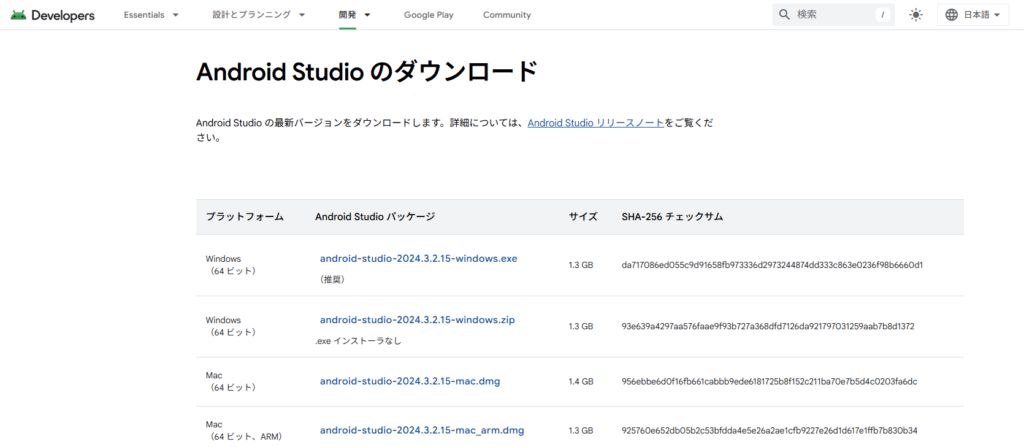1024x447 pixels.
Task: Open the Android Studio リリースノート link
Action: 596,123
